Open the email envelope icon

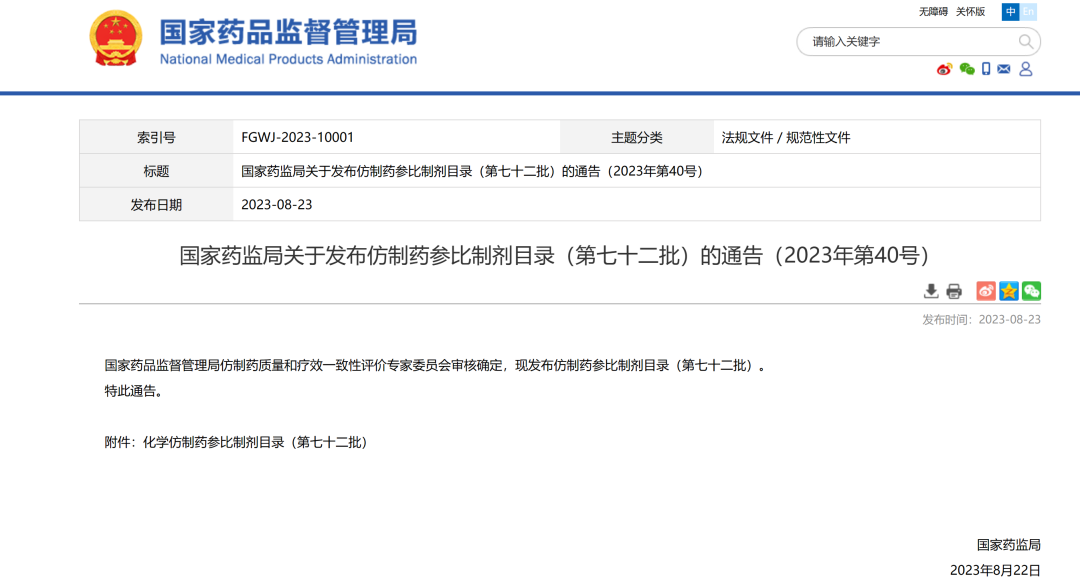tap(1004, 69)
